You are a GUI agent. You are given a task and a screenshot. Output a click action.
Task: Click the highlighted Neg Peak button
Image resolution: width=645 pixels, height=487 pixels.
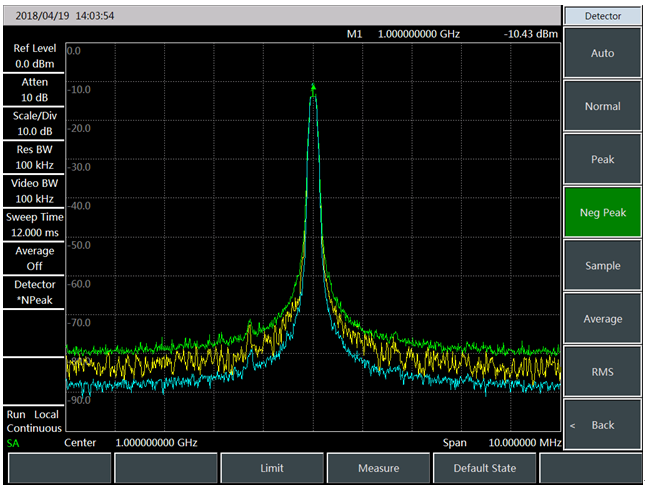pos(602,212)
